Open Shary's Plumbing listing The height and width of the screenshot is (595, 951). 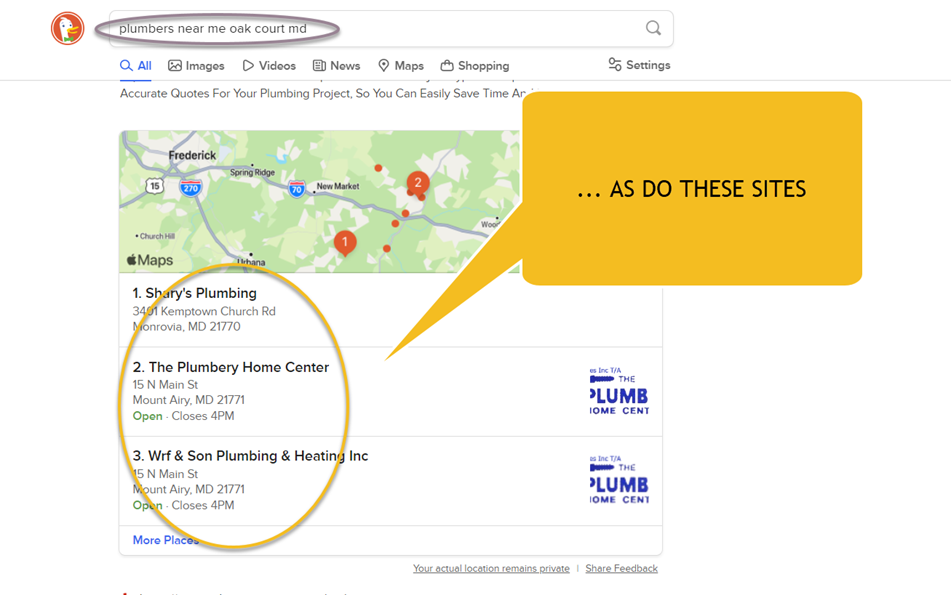coord(195,293)
